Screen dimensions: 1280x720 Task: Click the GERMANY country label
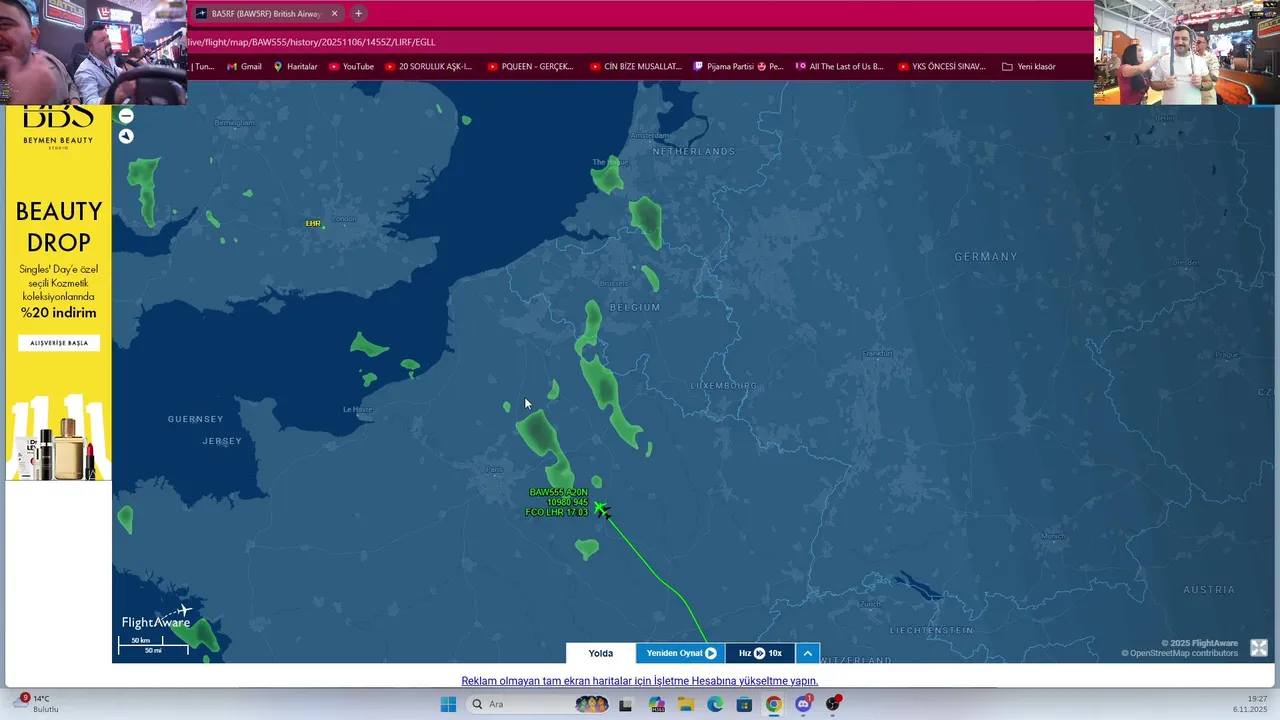pyautogui.click(x=985, y=257)
